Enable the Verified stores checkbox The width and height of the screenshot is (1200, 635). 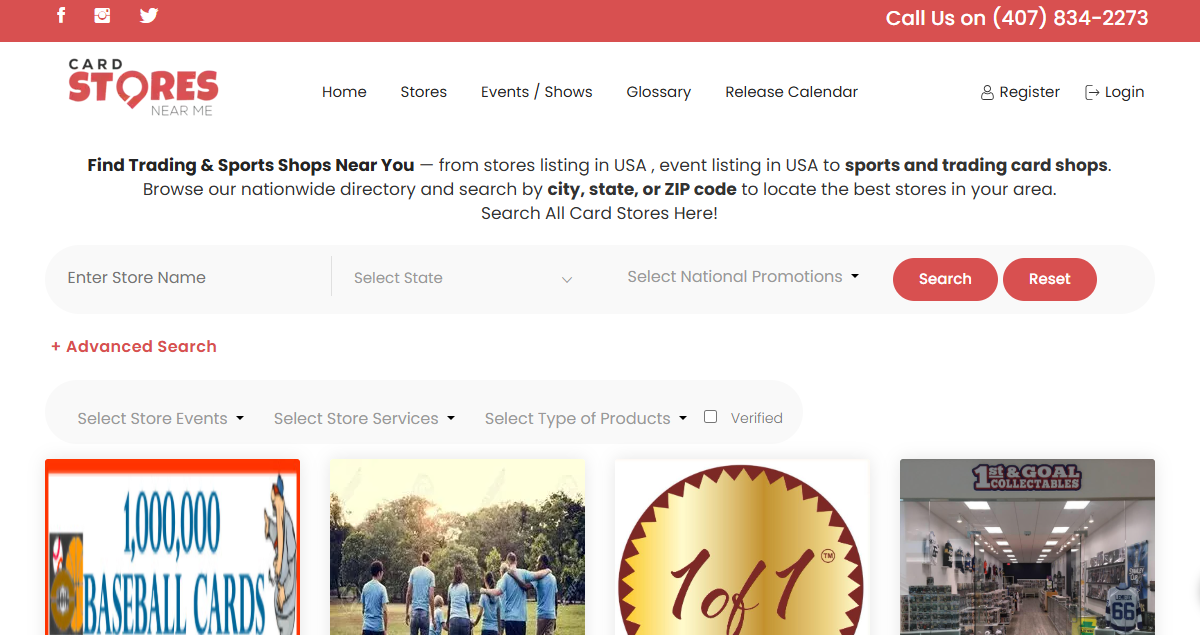[x=710, y=415]
